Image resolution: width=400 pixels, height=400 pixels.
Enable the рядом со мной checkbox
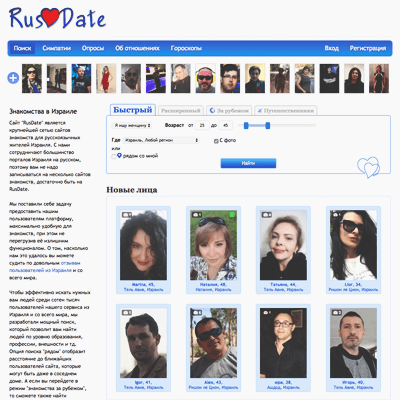point(114,156)
